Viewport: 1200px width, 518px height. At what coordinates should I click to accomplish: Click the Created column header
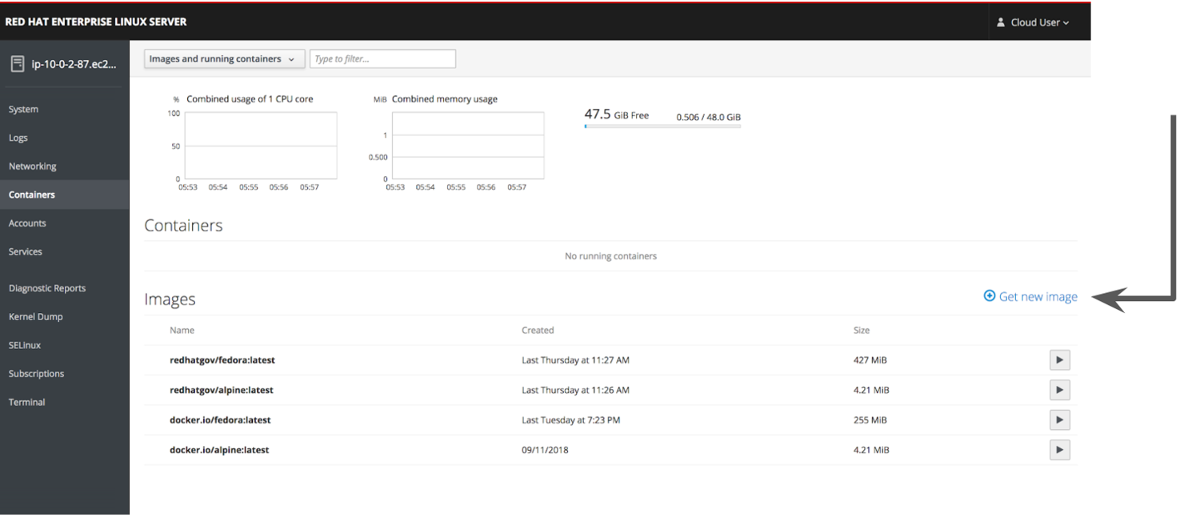(538, 330)
